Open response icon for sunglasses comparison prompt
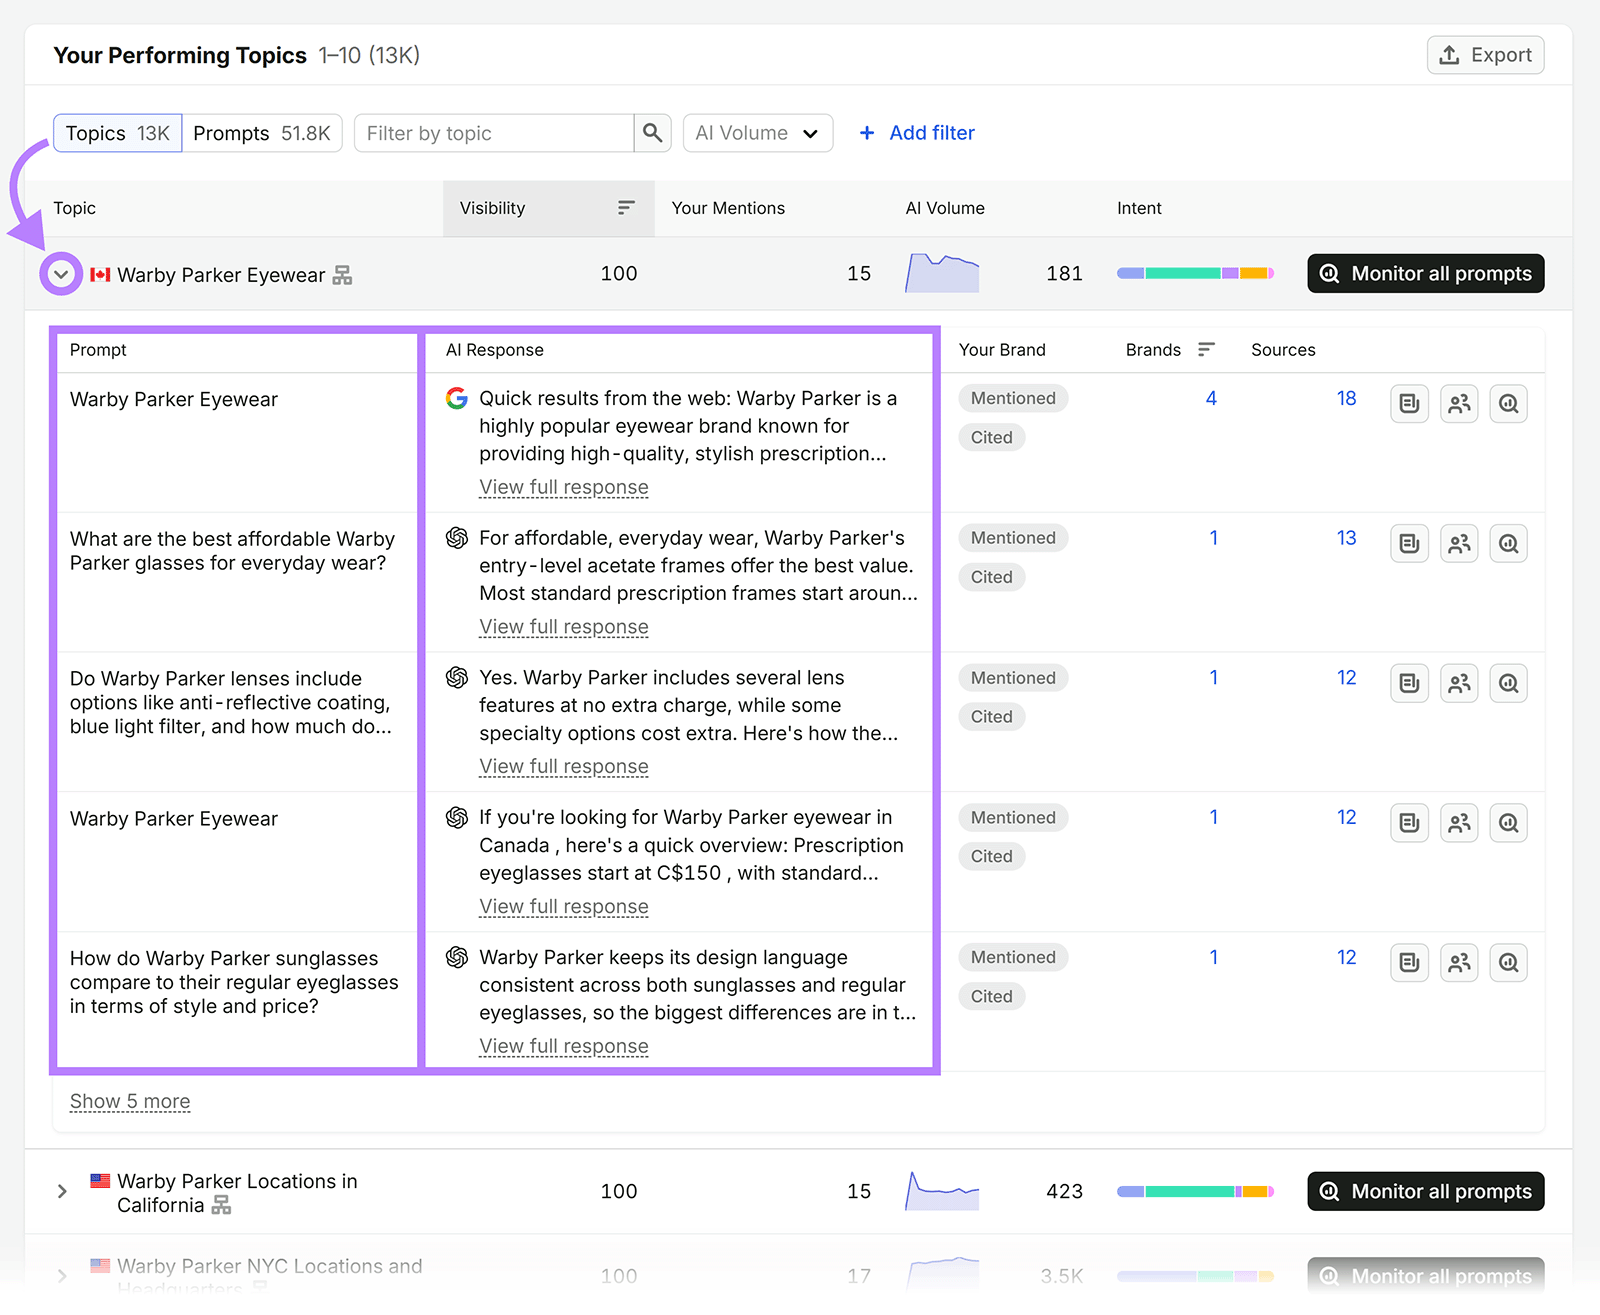This screenshot has width=1600, height=1315. (1409, 963)
